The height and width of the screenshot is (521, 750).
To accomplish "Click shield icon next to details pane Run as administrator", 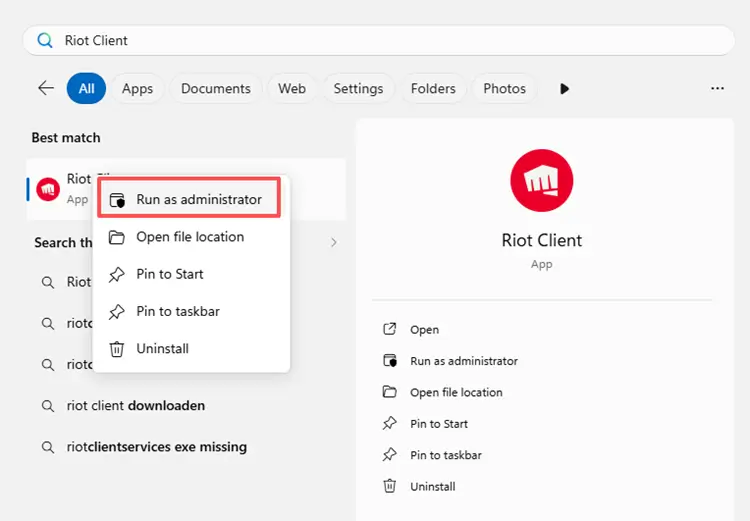I will 390,361.
